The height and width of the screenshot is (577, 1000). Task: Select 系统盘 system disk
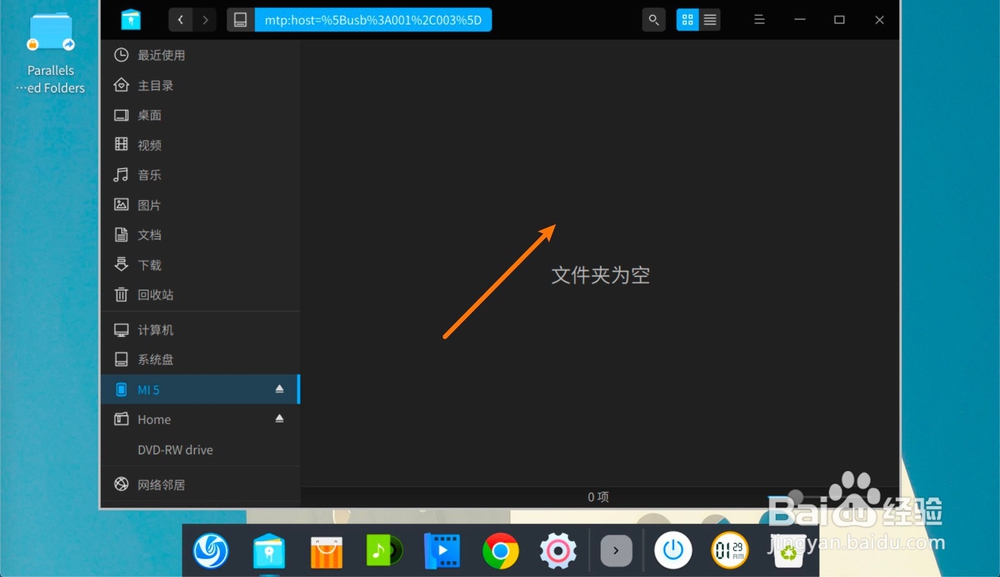(x=200, y=360)
